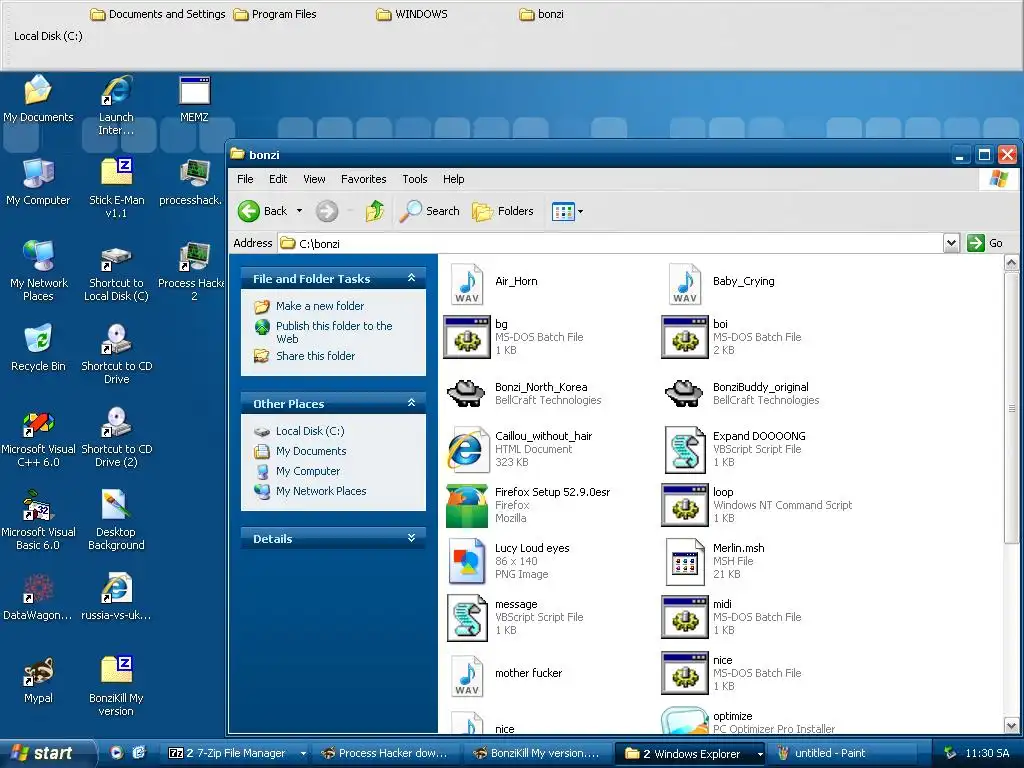Select the message VBScript file icon

[x=467, y=618]
